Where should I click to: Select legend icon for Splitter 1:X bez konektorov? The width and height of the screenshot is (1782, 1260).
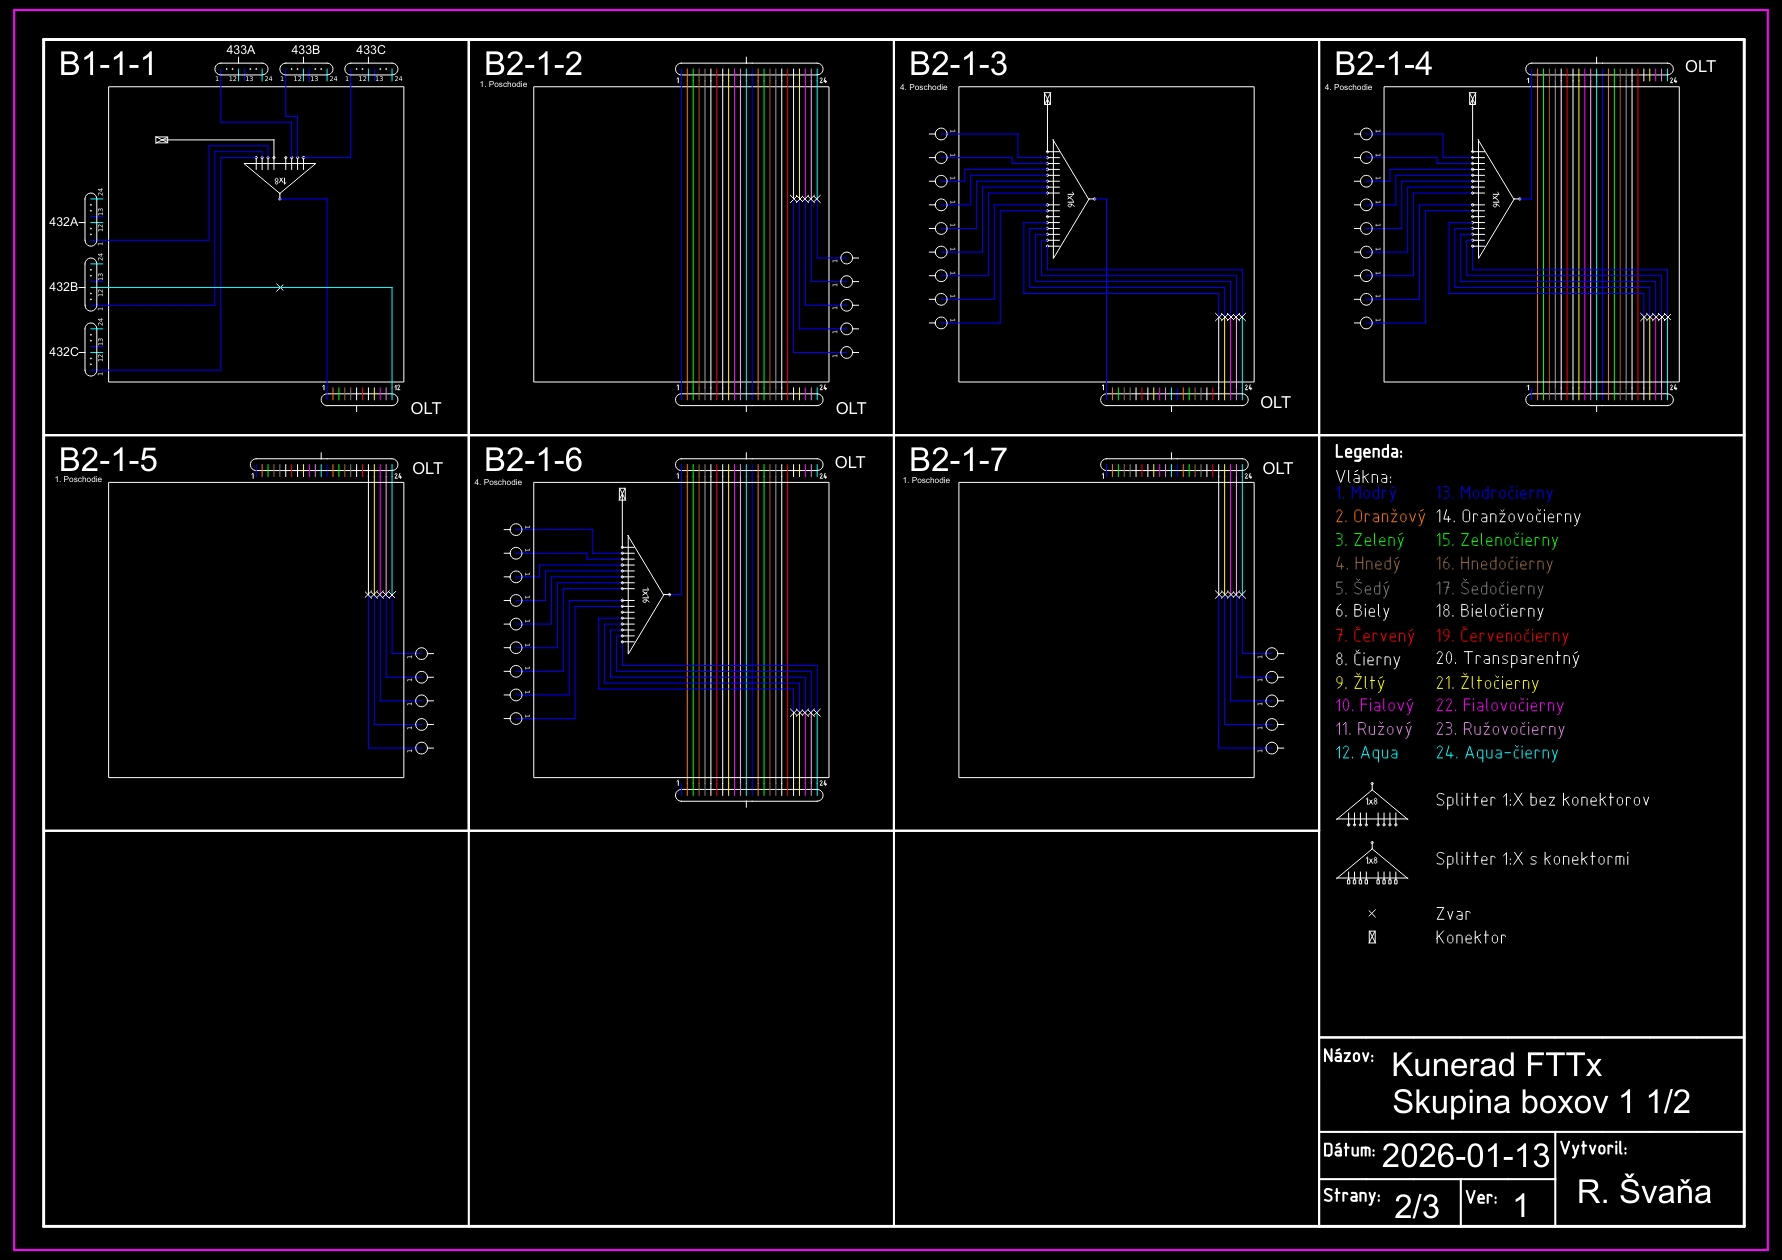1371,807
